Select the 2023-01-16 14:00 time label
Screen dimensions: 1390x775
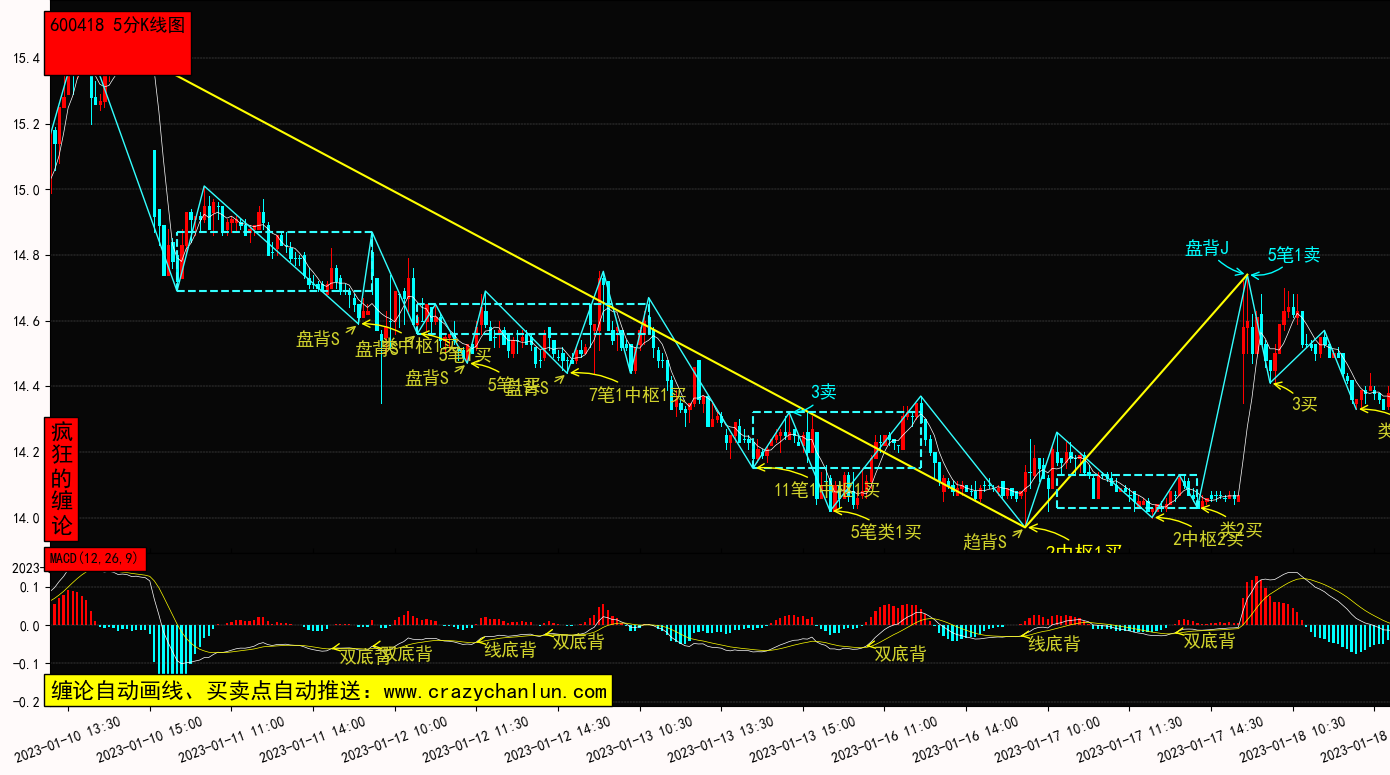pyautogui.click(x=966, y=738)
